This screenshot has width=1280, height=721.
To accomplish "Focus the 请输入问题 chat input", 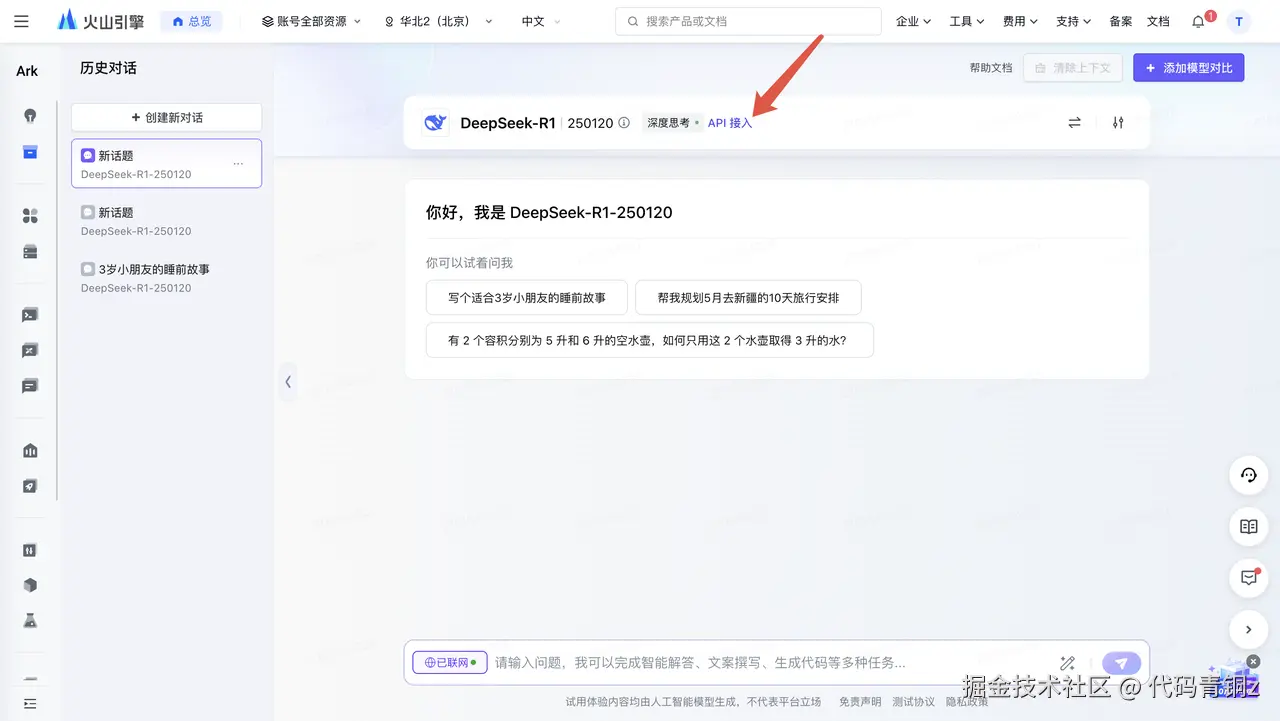I will coord(770,662).
